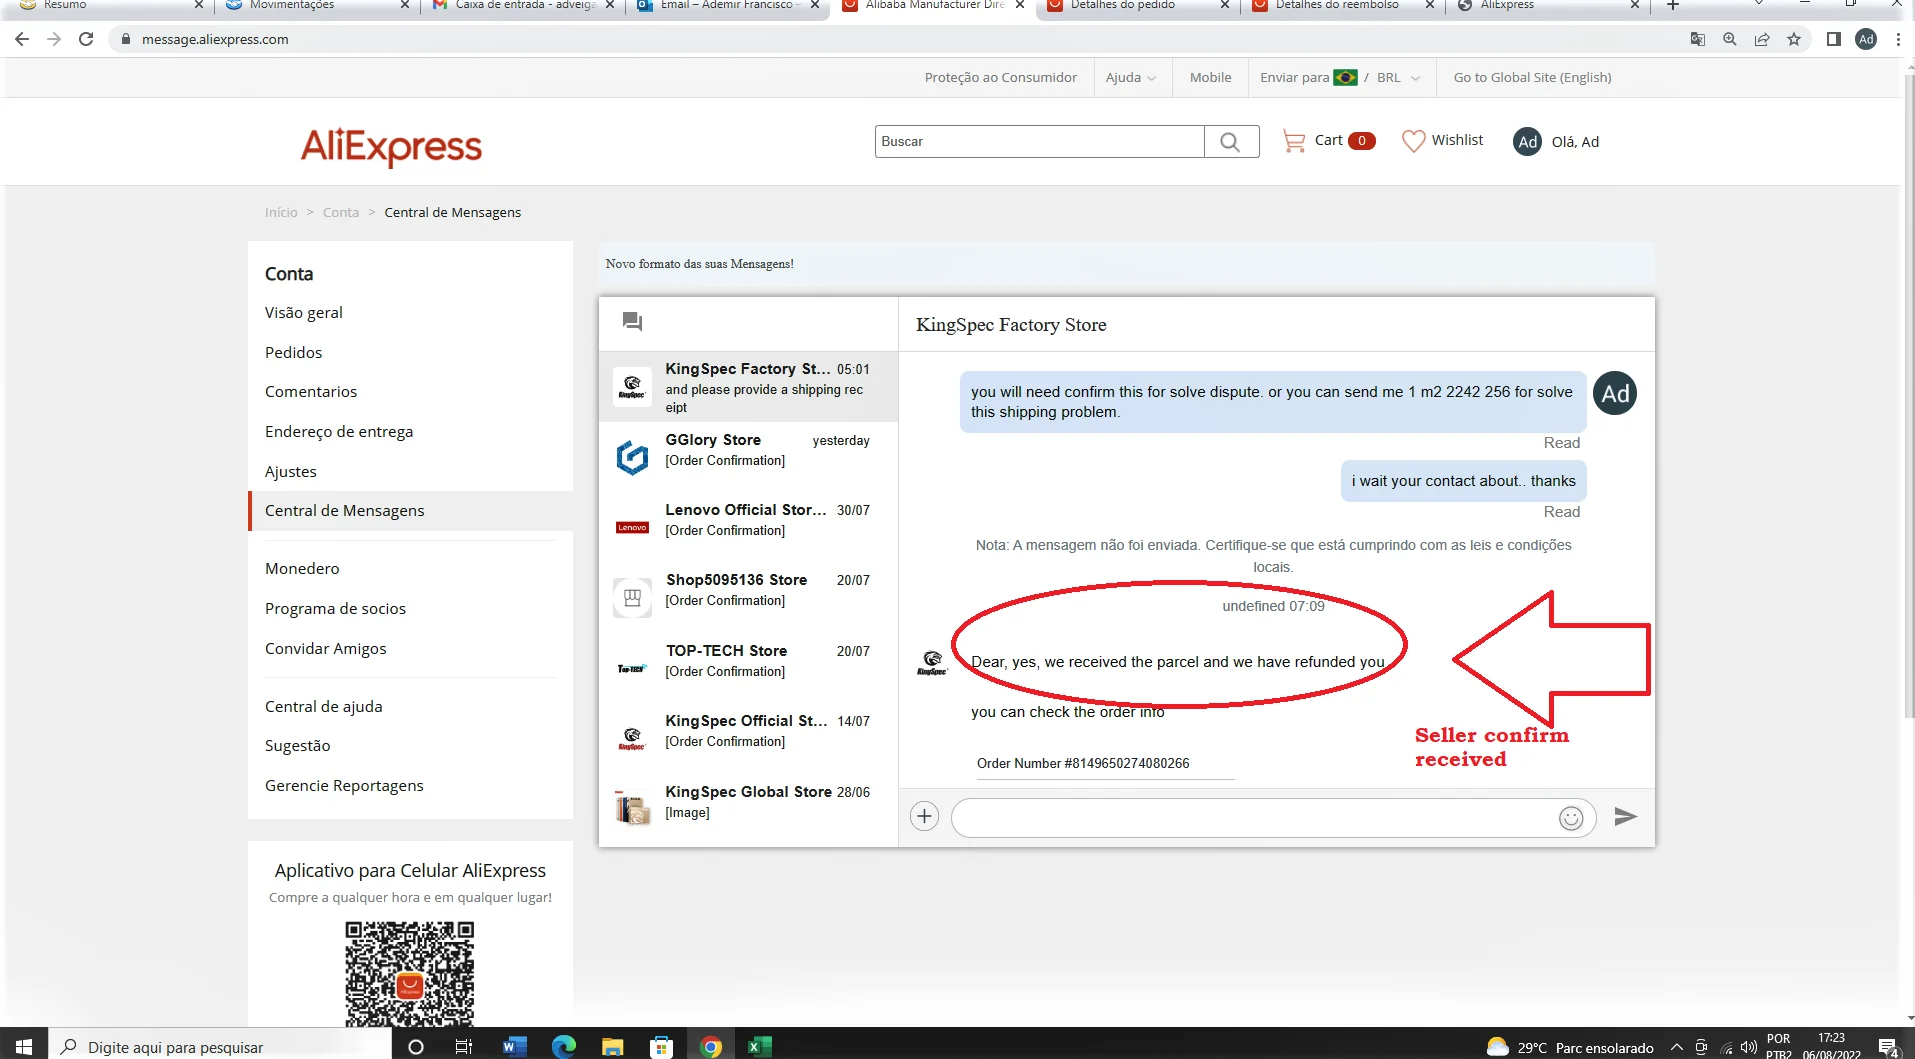Open the emoji picker smiley
Image resolution: width=1915 pixels, height=1059 pixels.
pyautogui.click(x=1571, y=818)
